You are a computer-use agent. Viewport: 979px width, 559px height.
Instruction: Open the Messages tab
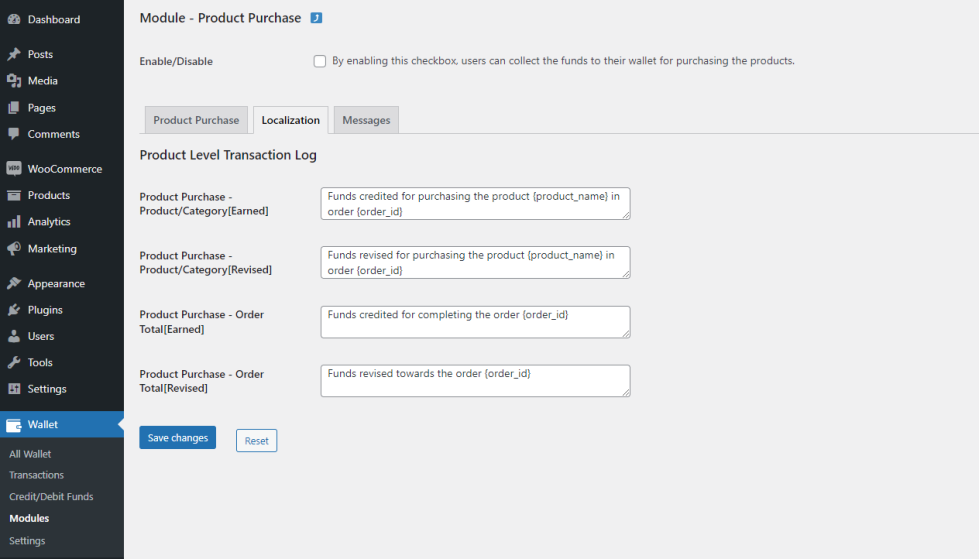coord(366,120)
